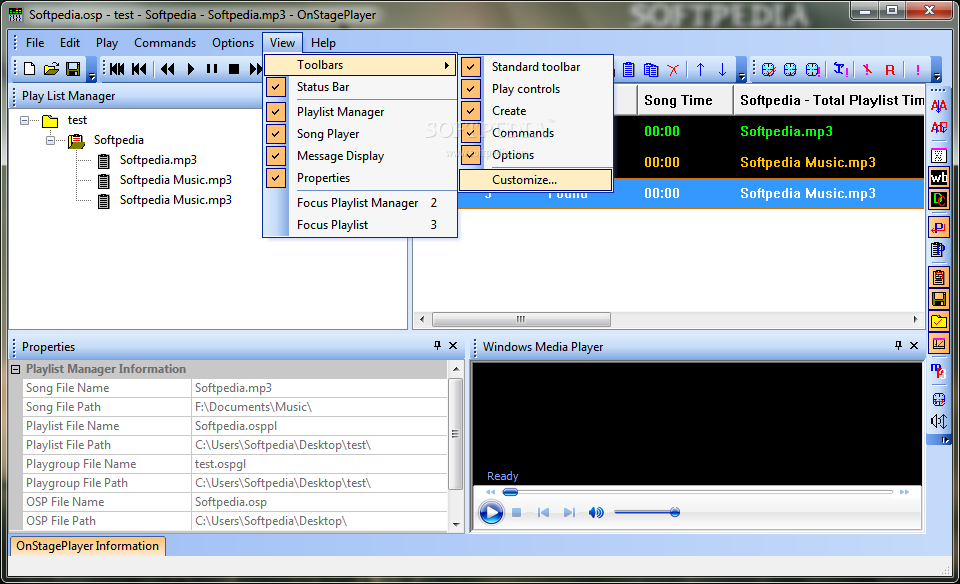Click the Windows Media Player volume slider
This screenshot has height=584, width=960.
click(x=647, y=512)
